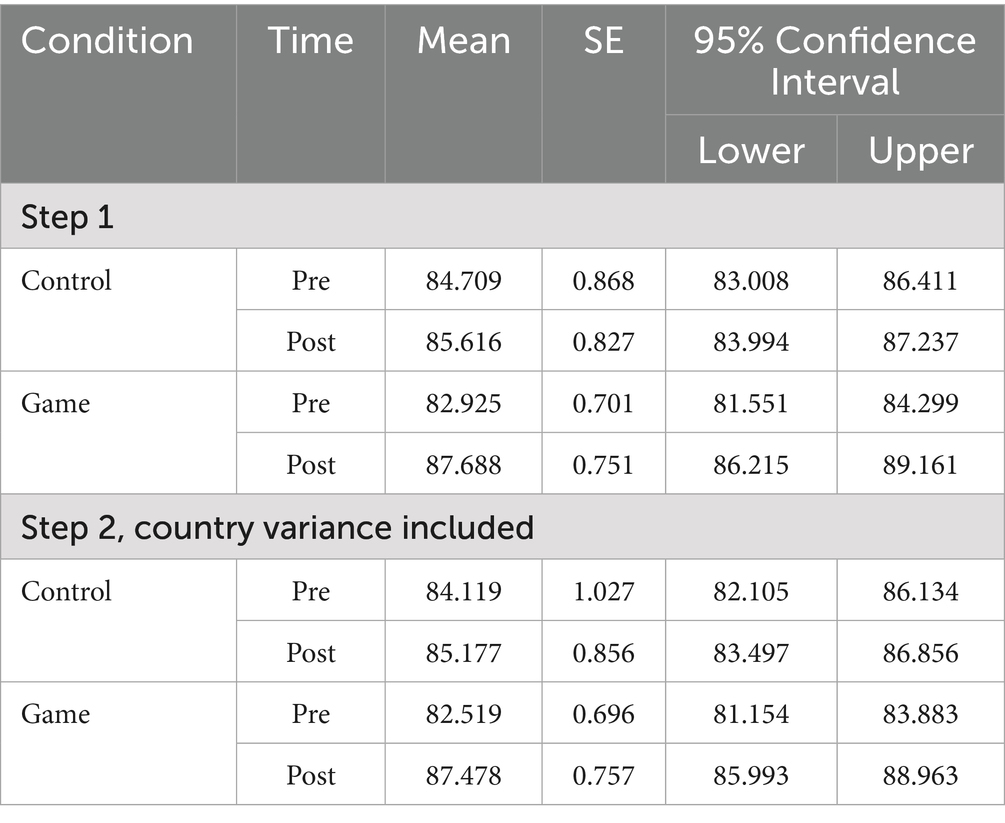This screenshot has width=1005, height=823.
Task: Click the lower bound value 81.551
Action: 750,404
